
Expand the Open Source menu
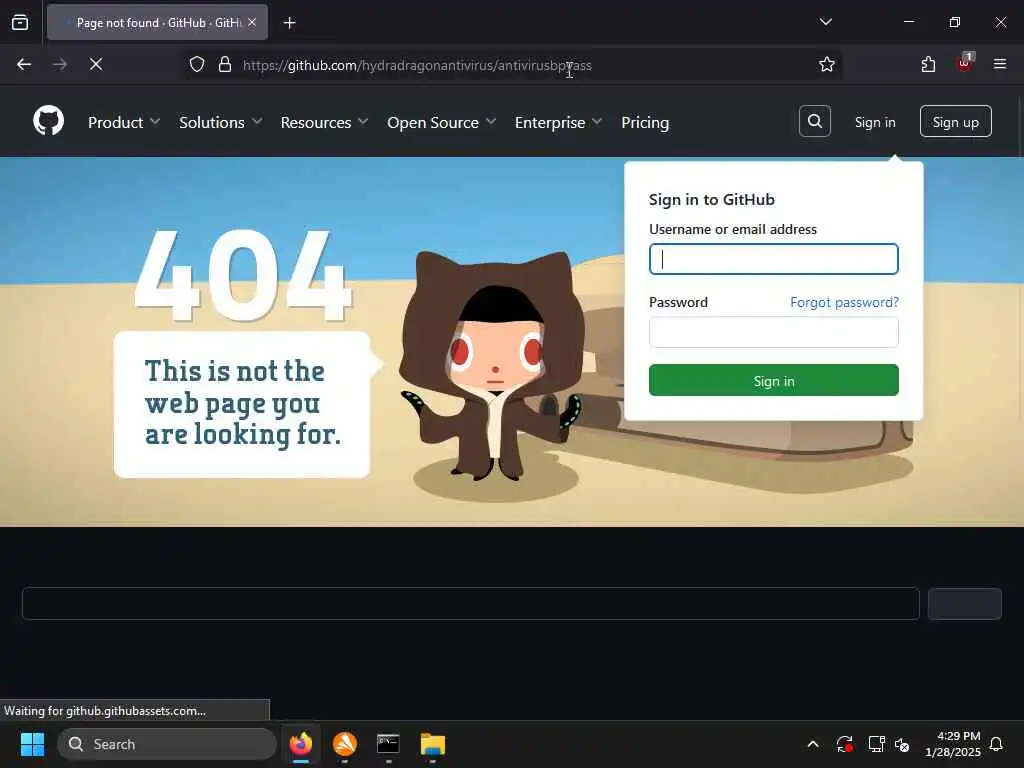441,122
